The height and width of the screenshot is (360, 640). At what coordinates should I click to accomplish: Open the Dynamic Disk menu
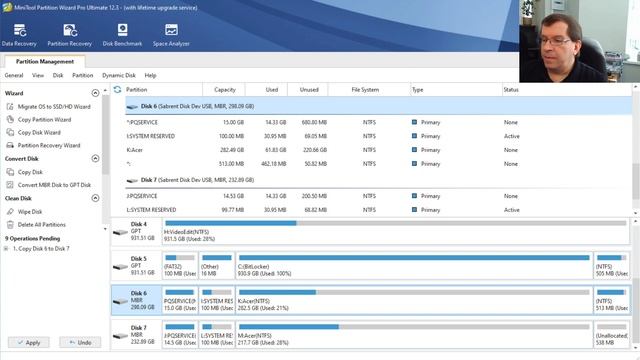[x=119, y=76]
